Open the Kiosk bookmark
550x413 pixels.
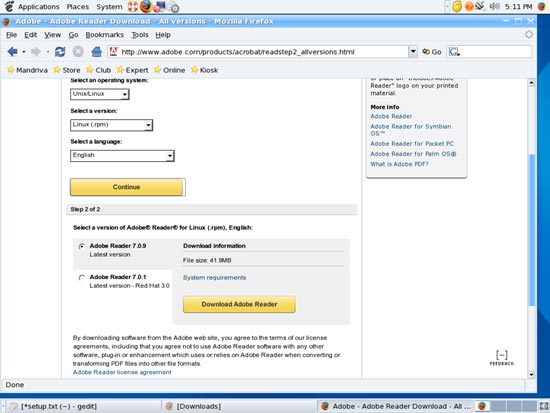point(204,70)
